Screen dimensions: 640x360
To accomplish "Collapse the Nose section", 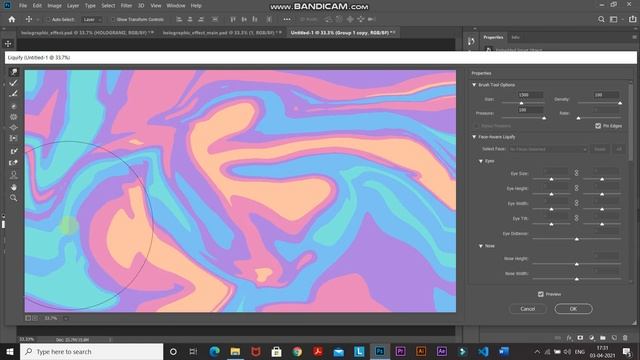I will (x=480, y=246).
